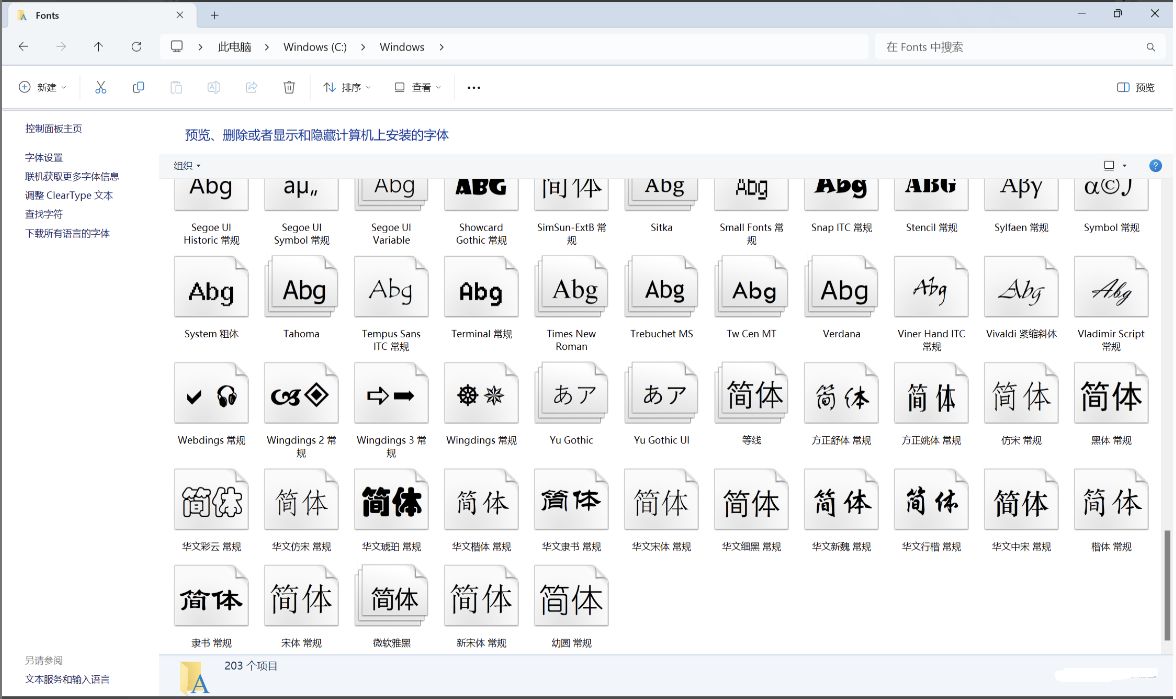Expand chevron after Windows (C:) in address bar
The height and width of the screenshot is (699, 1176).
click(363, 47)
